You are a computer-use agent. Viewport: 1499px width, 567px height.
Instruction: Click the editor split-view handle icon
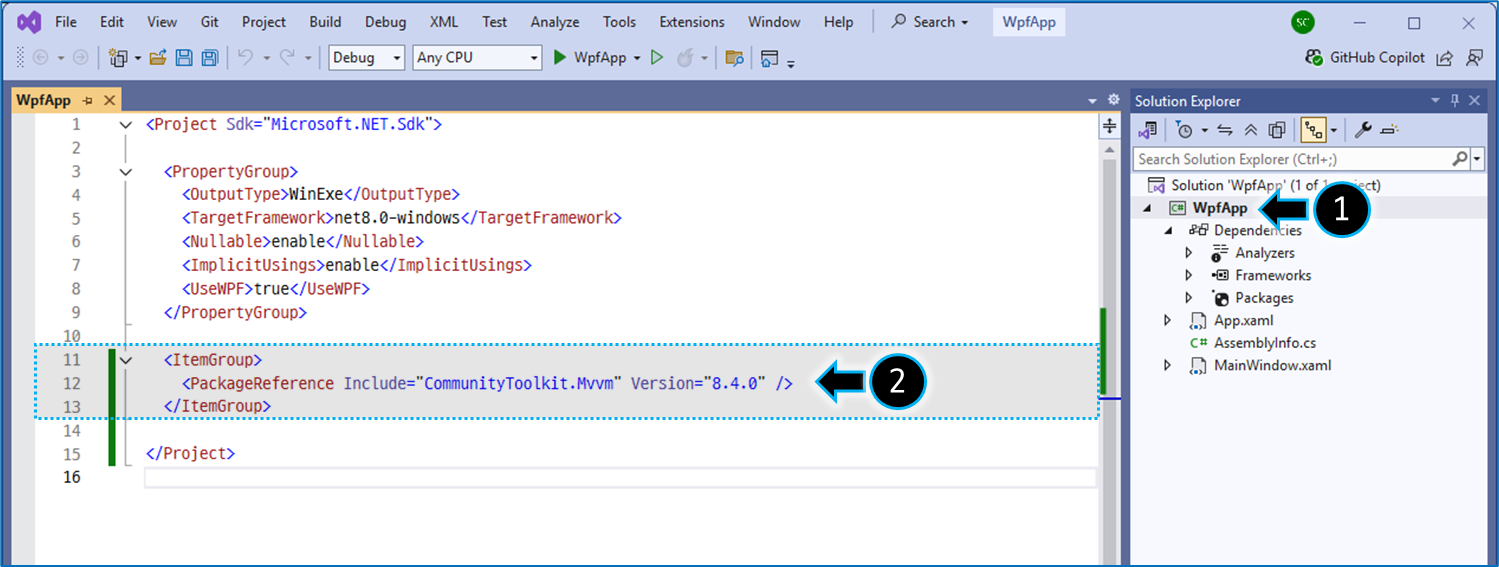pyautogui.click(x=1109, y=126)
